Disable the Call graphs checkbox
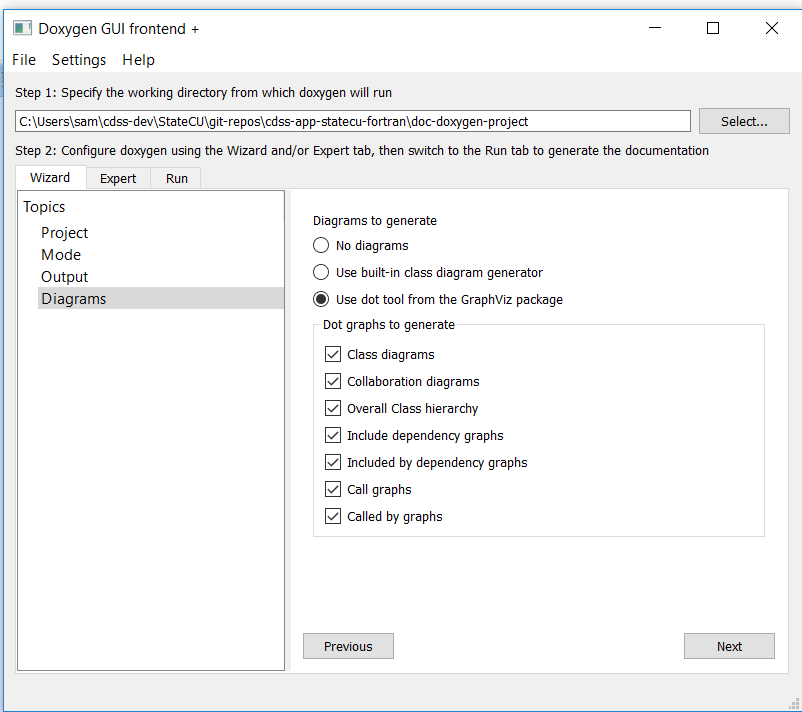The image size is (802, 712). [x=333, y=490]
